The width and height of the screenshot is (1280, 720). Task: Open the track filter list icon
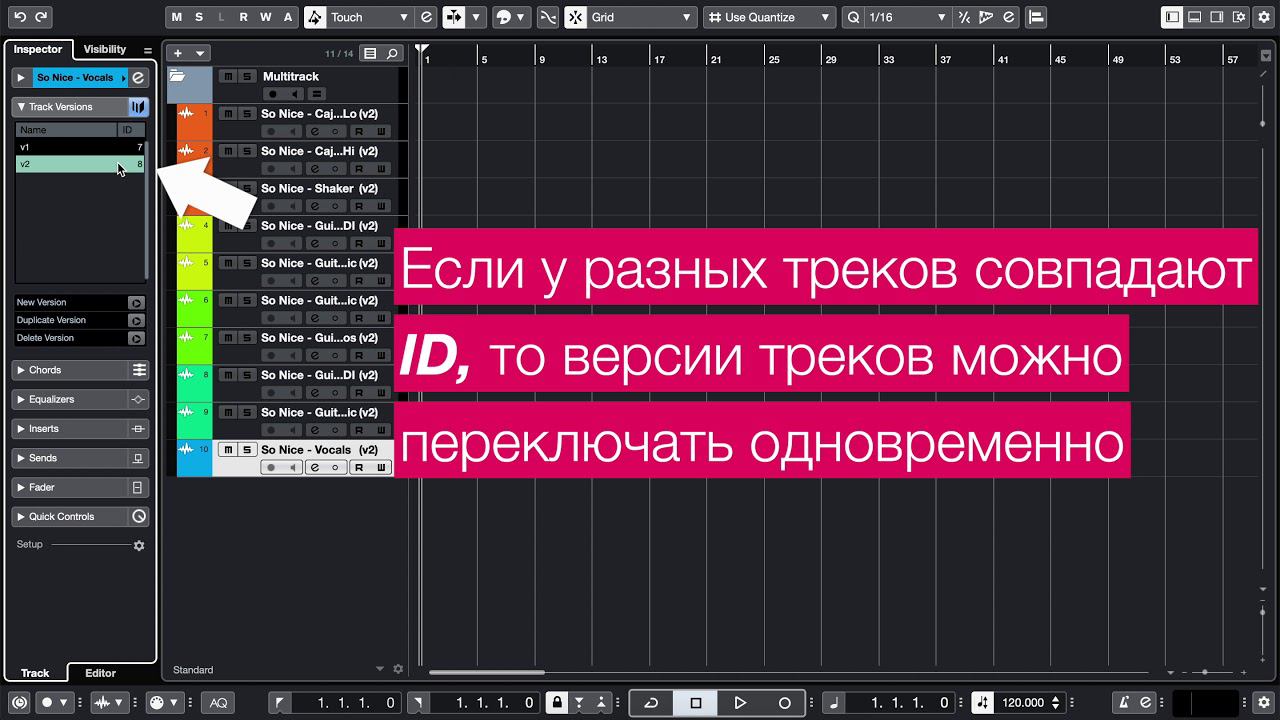(371, 53)
